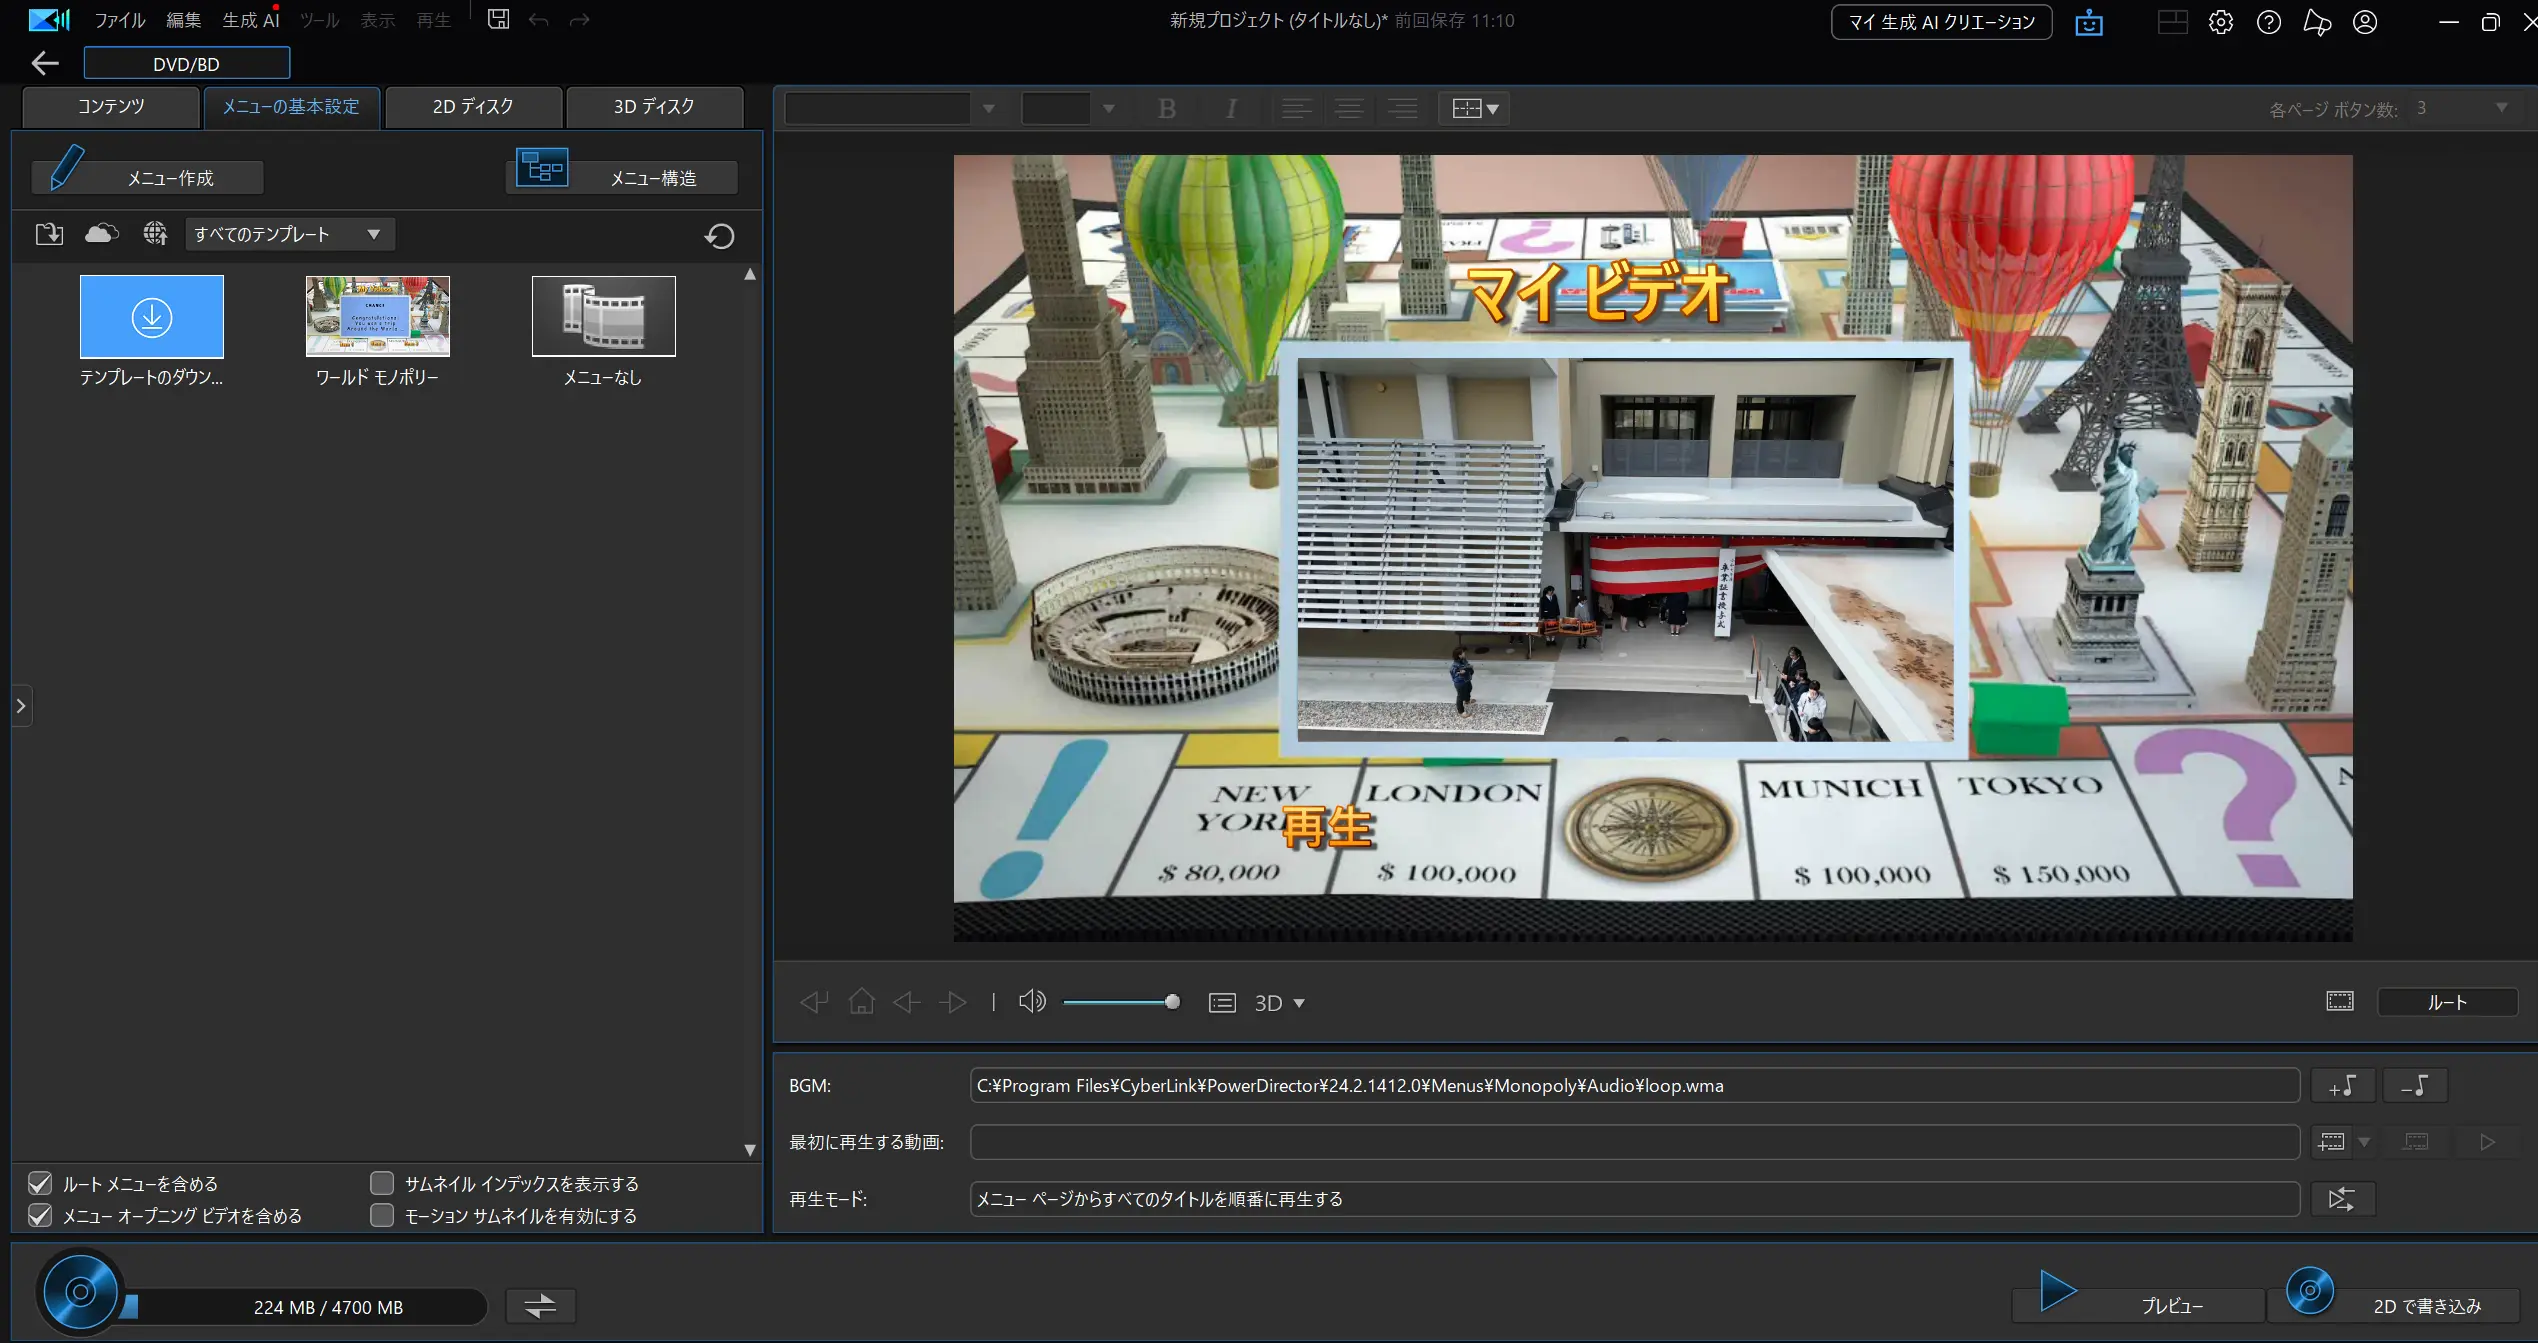This screenshot has height=1343, width=2538.
Task: Open the 編集 menu
Action: pos(184,20)
